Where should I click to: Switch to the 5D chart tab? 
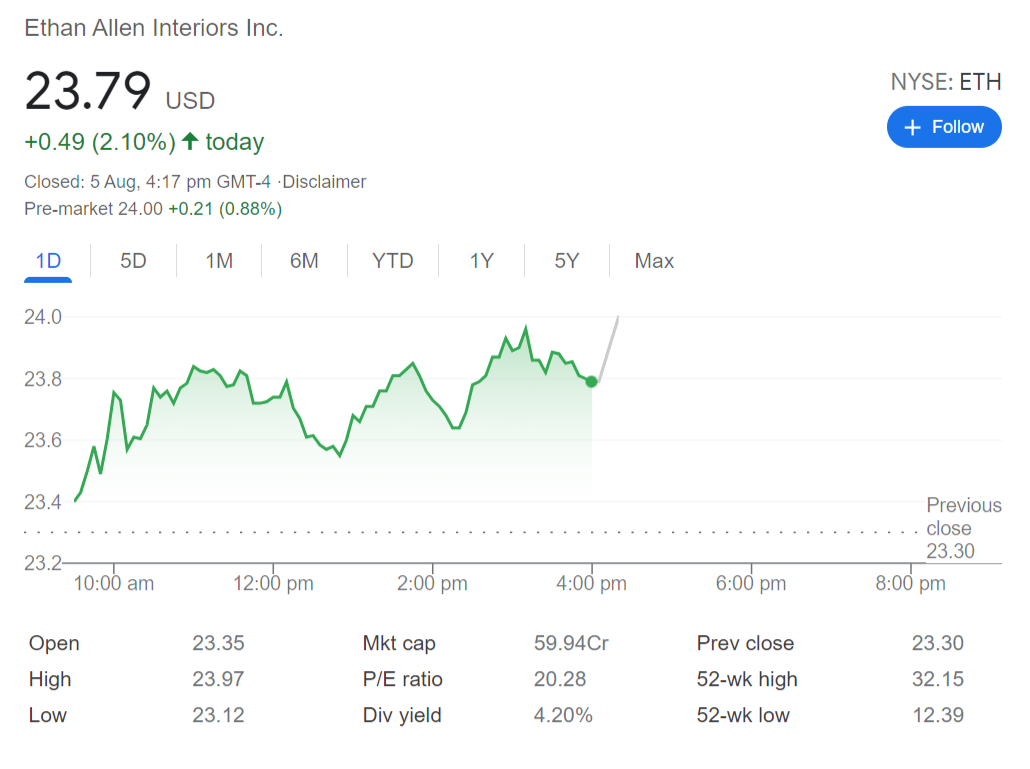[133, 261]
